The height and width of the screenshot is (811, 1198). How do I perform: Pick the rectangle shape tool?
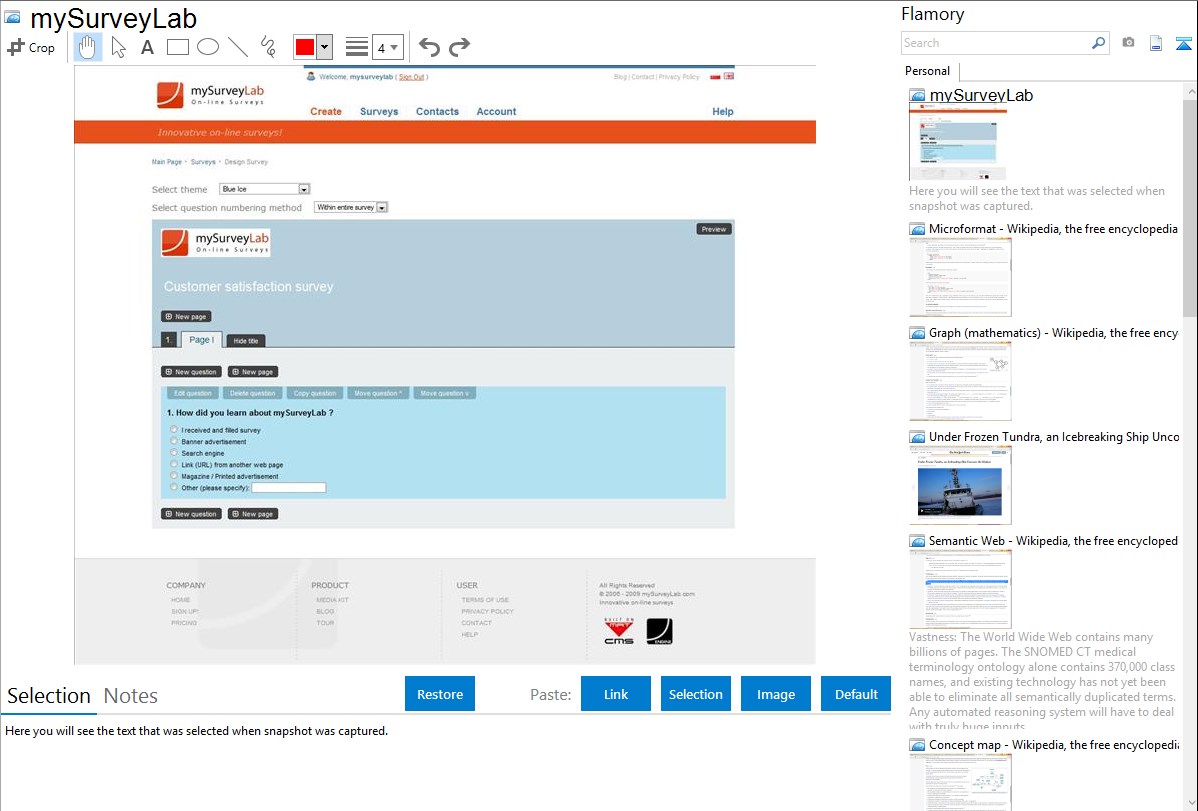pos(178,47)
